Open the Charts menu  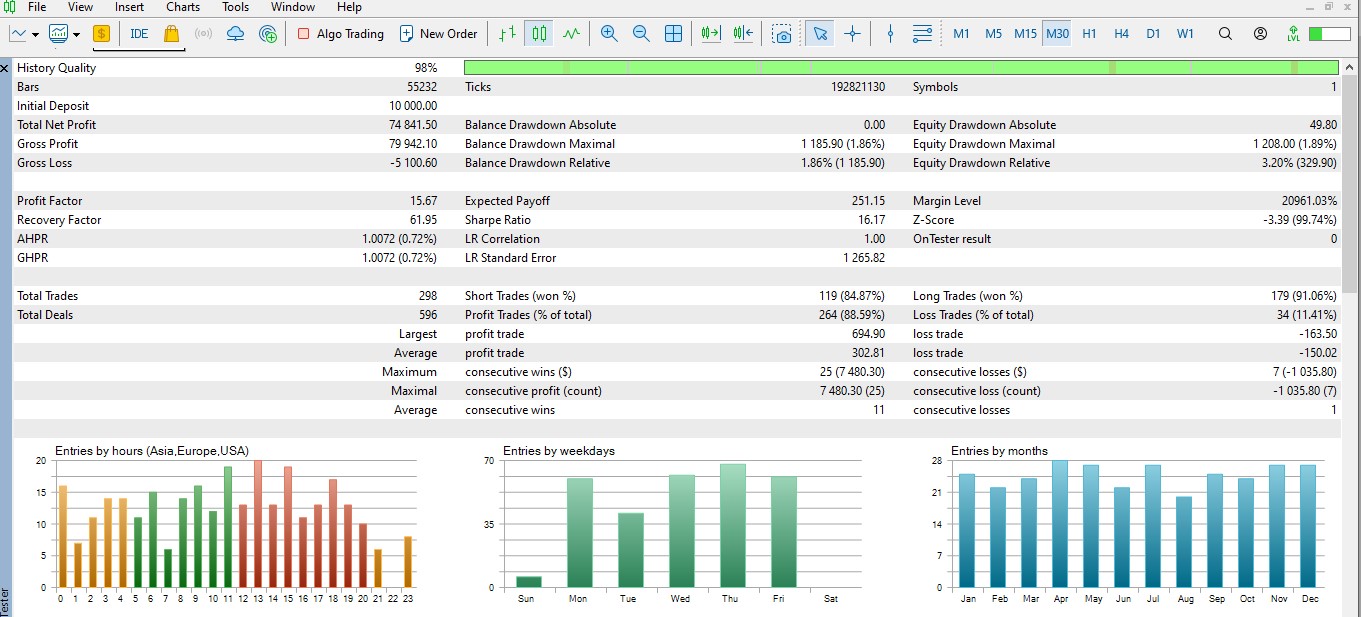[x=183, y=7]
